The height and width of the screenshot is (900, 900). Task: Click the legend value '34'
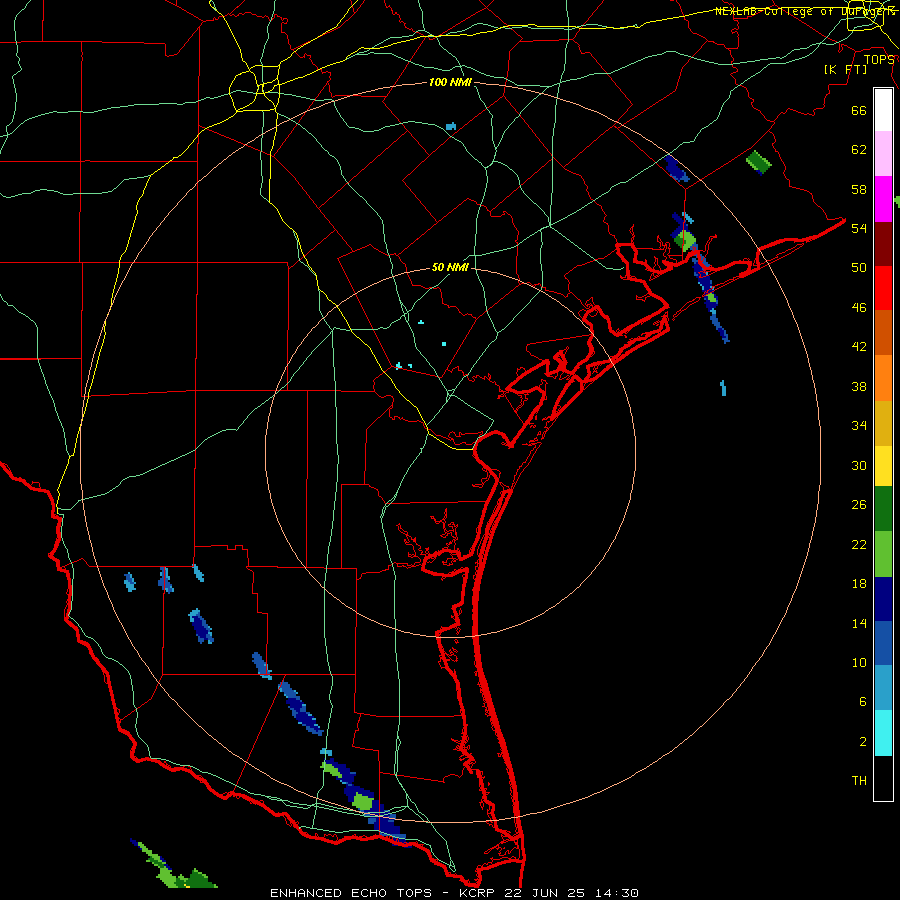click(859, 425)
